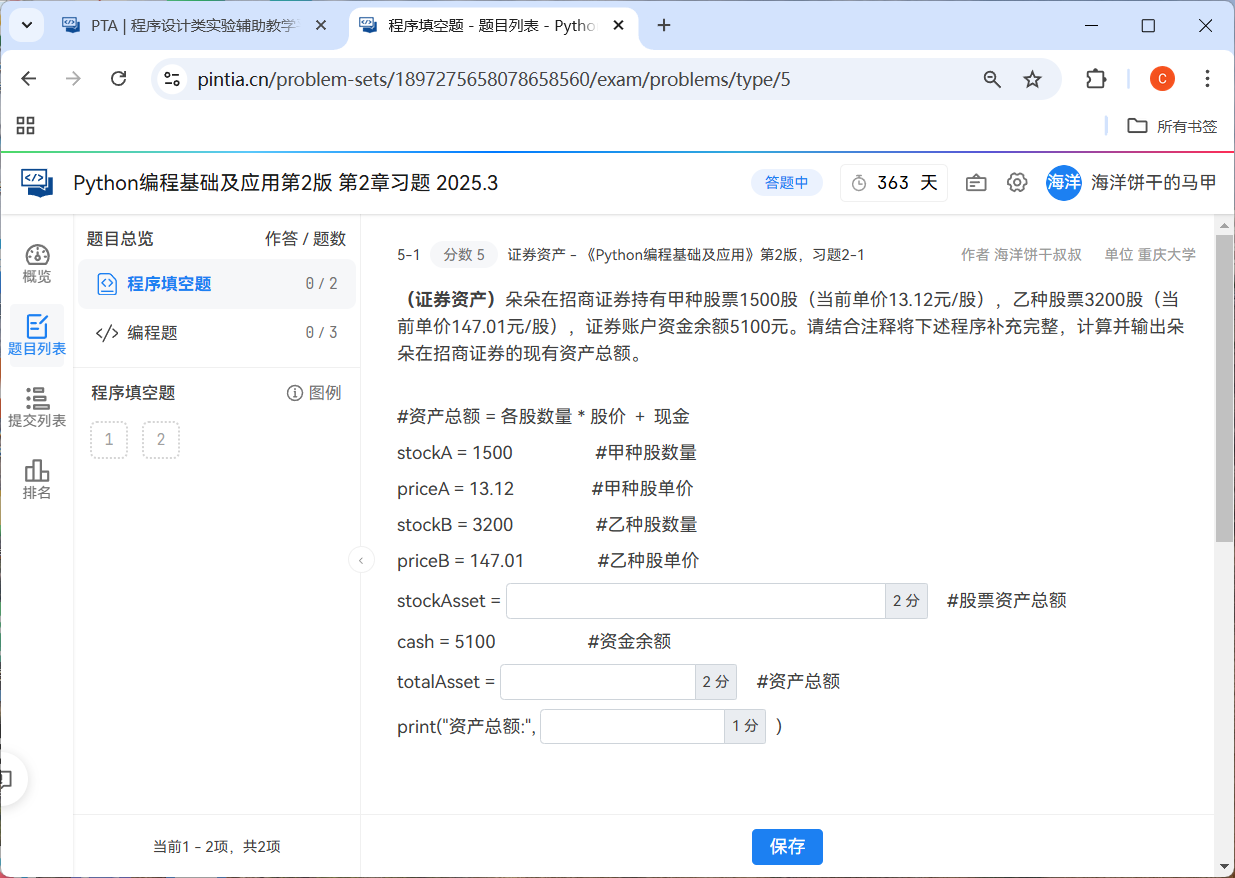Open the browser extensions puzzle icon
The width and height of the screenshot is (1235, 878).
pyautogui.click(x=1096, y=79)
